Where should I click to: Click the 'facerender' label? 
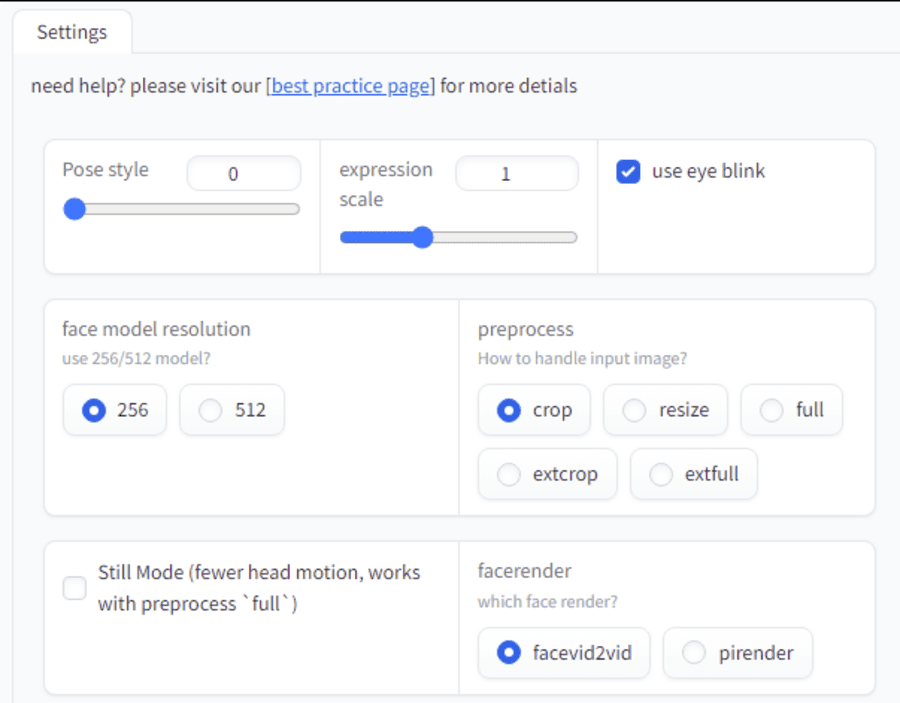tap(525, 571)
